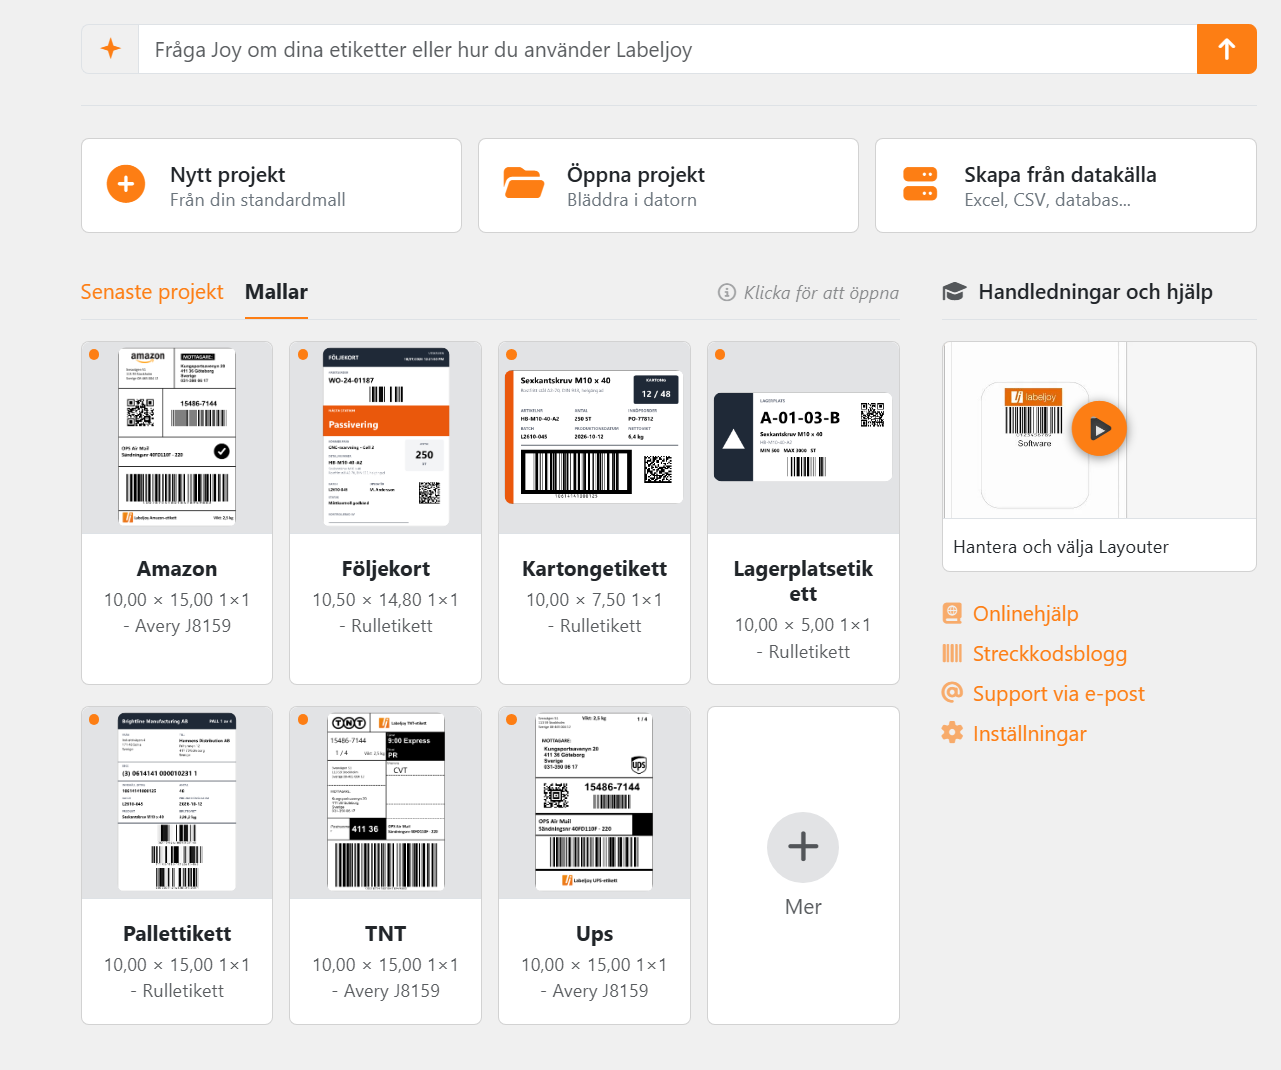This screenshot has height=1070, width=1281.
Task: Open the Ups template thumbnail
Action: (x=595, y=802)
